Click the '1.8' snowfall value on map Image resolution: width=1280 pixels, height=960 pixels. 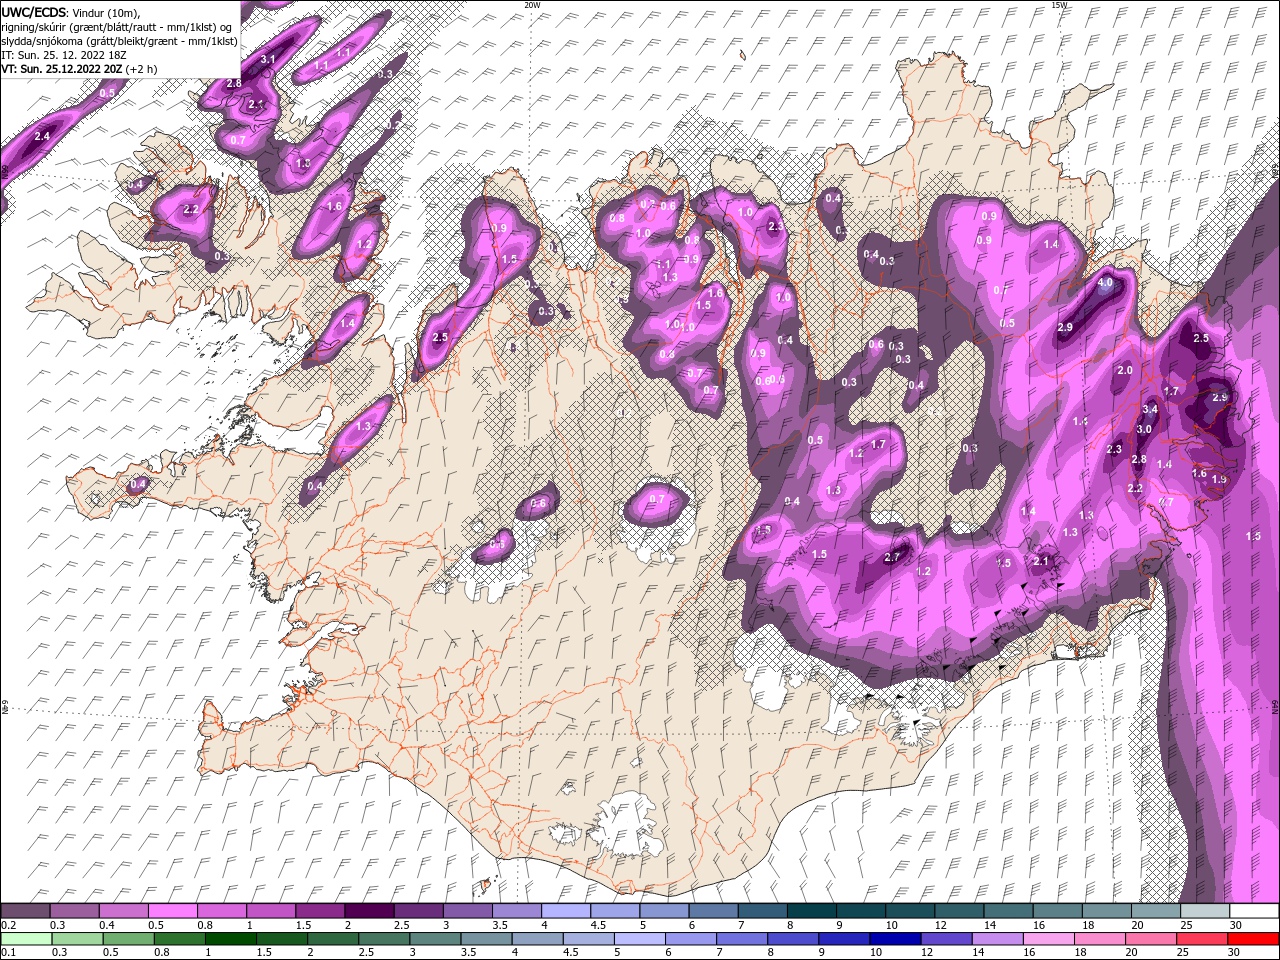point(304,163)
